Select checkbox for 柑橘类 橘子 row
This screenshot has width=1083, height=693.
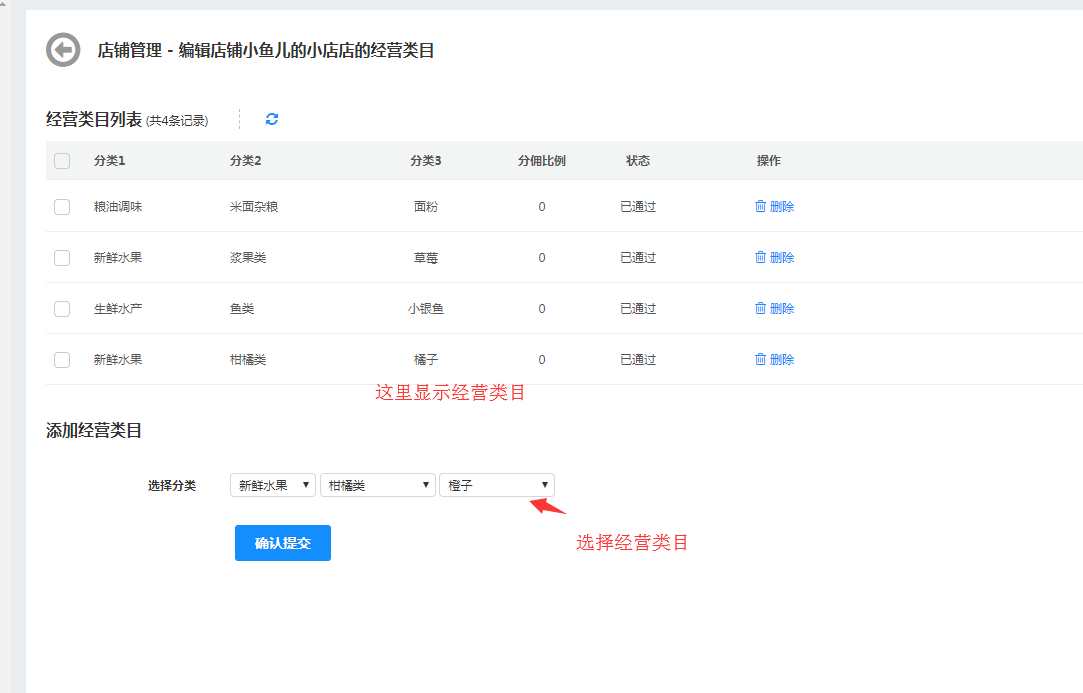(62, 360)
